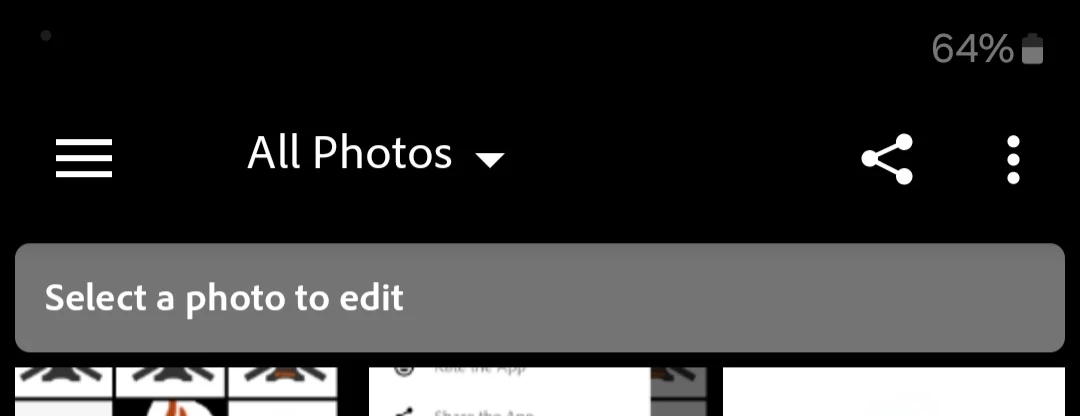
Task: Expand the All Photos album dropdown
Action: tap(375, 153)
